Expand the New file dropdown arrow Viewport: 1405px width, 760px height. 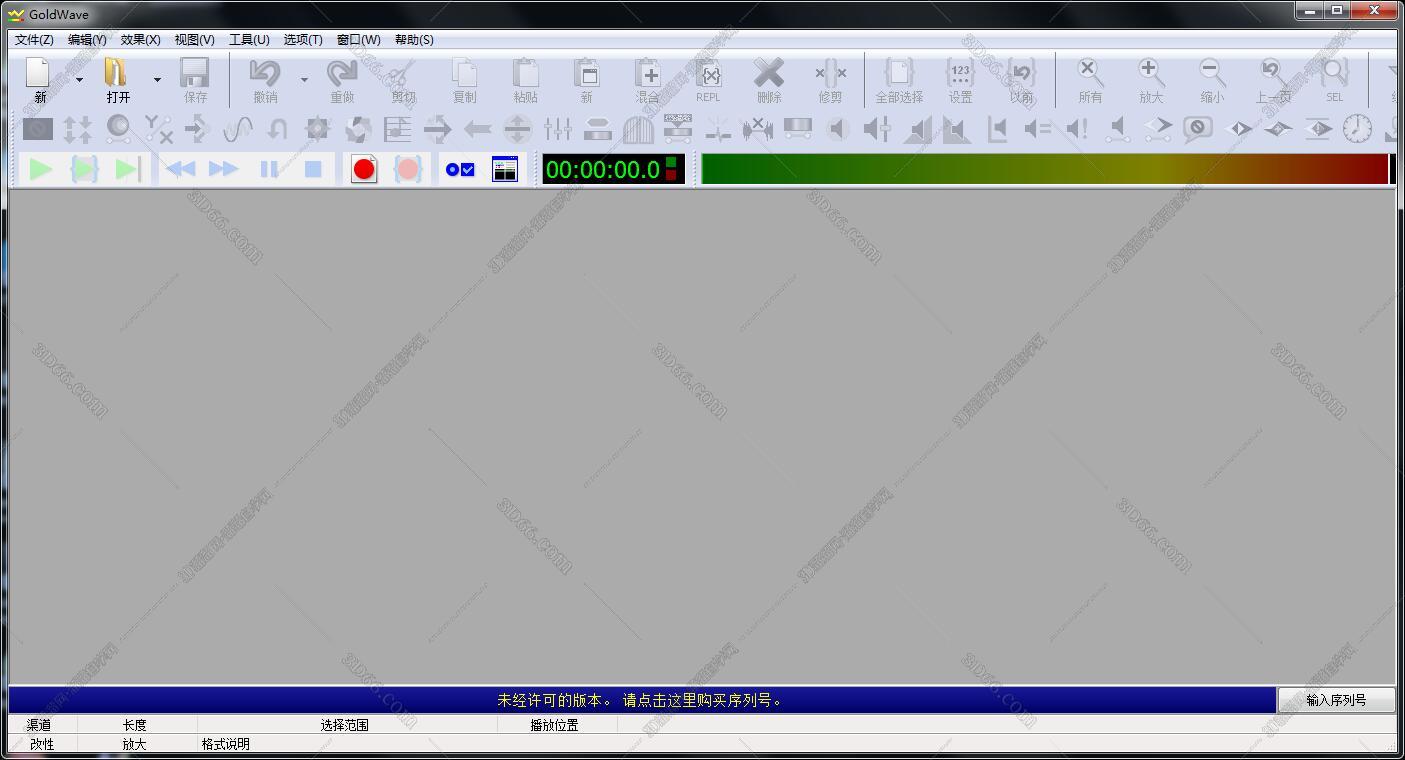(x=79, y=80)
